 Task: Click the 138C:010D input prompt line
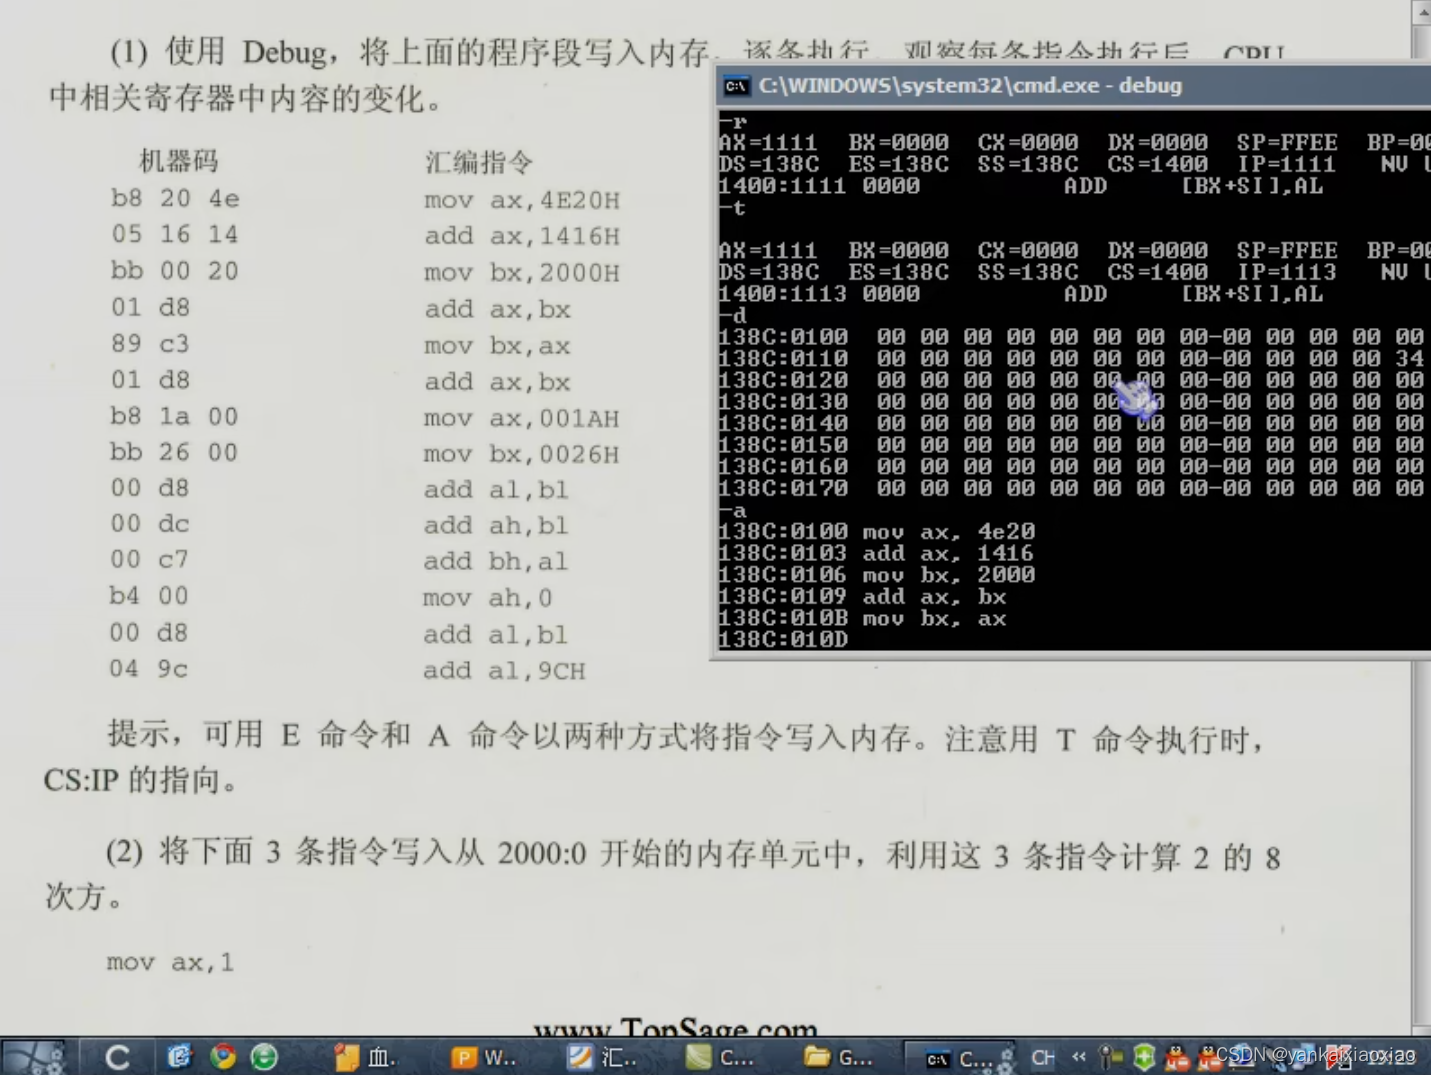pos(783,640)
